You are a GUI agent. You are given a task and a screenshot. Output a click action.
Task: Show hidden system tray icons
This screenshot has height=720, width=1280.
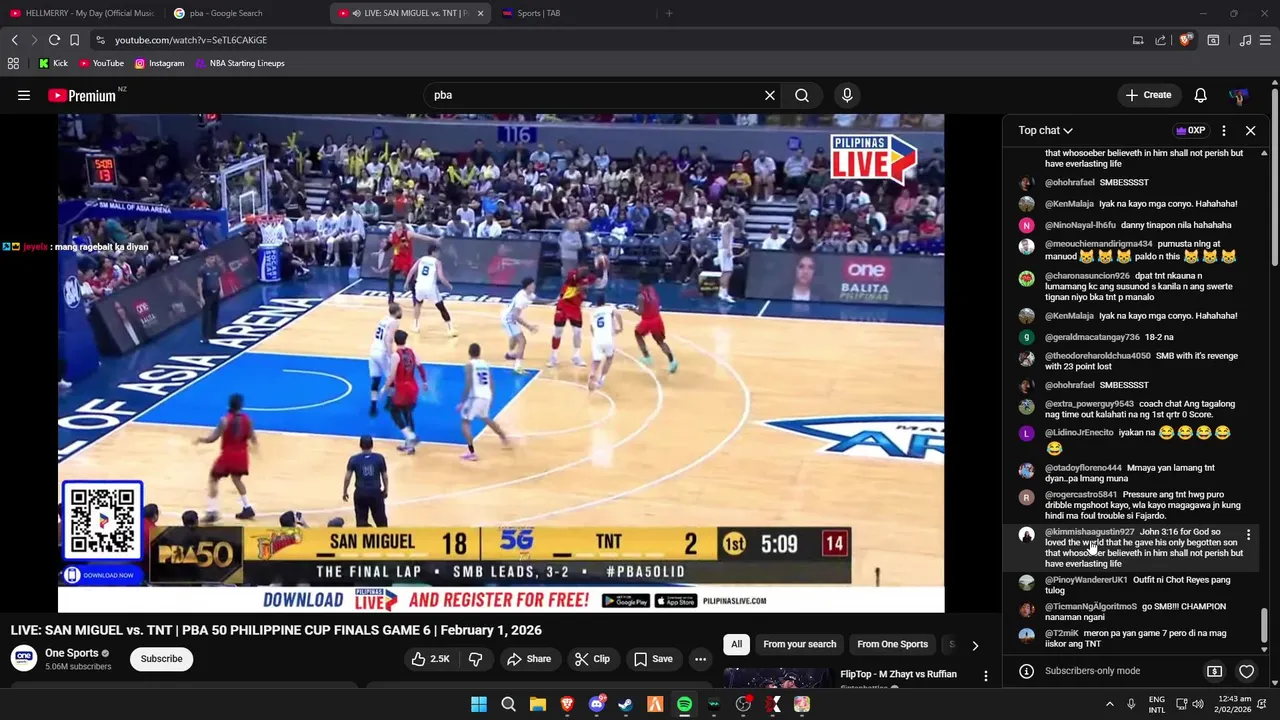pyautogui.click(x=1110, y=704)
